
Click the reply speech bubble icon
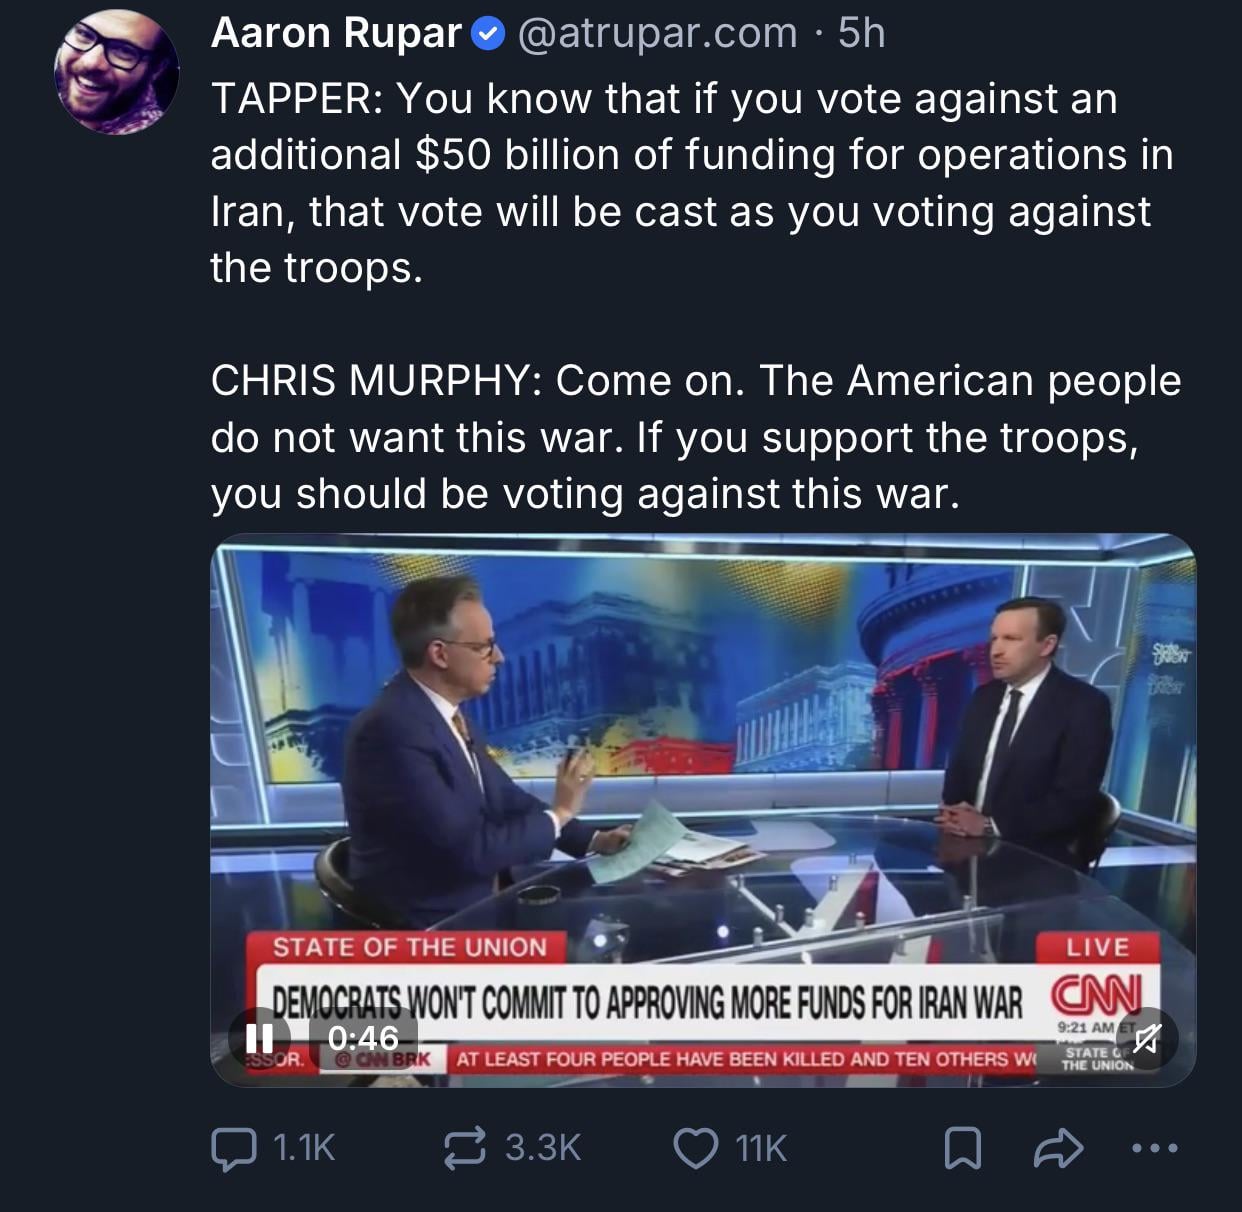click(x=233, y=1148)
